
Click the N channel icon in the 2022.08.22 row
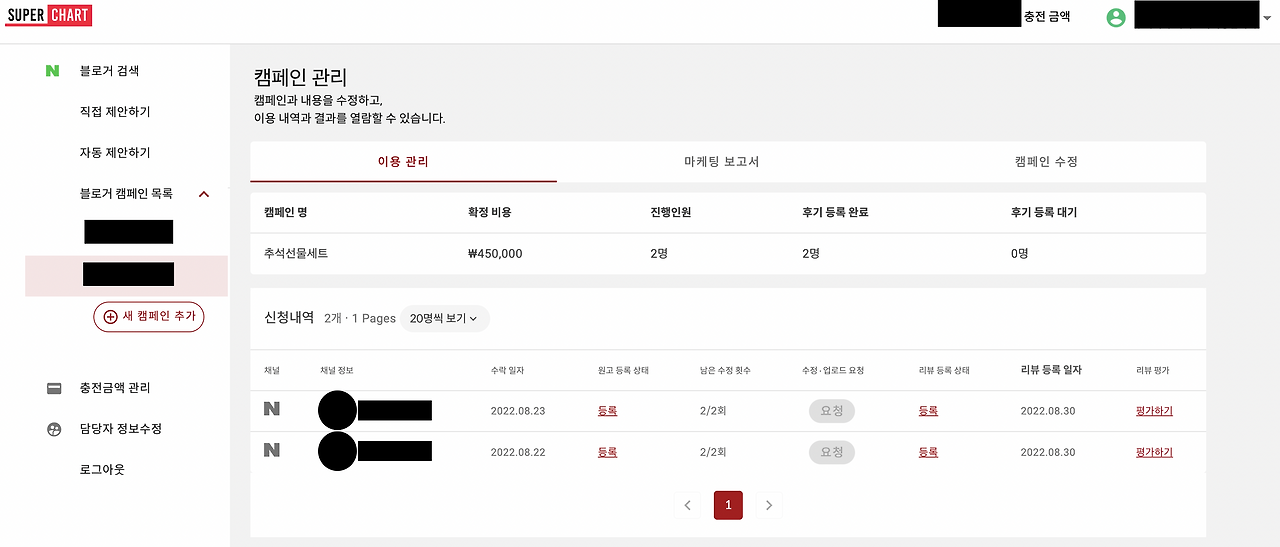pos(271,450)
